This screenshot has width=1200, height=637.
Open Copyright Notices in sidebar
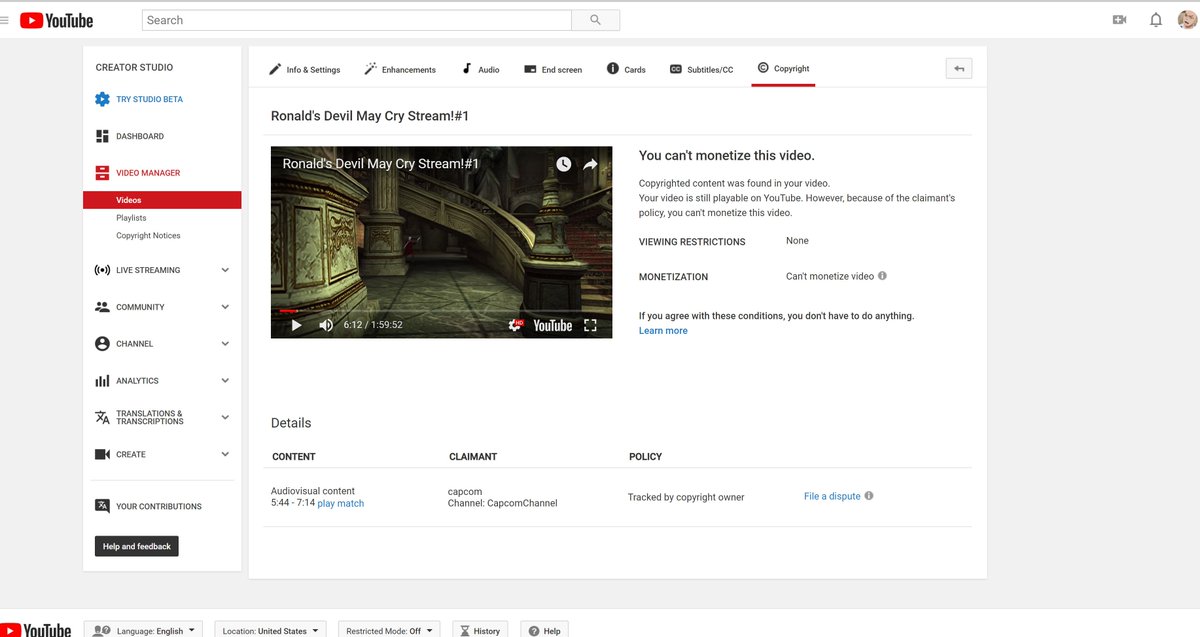148,236
